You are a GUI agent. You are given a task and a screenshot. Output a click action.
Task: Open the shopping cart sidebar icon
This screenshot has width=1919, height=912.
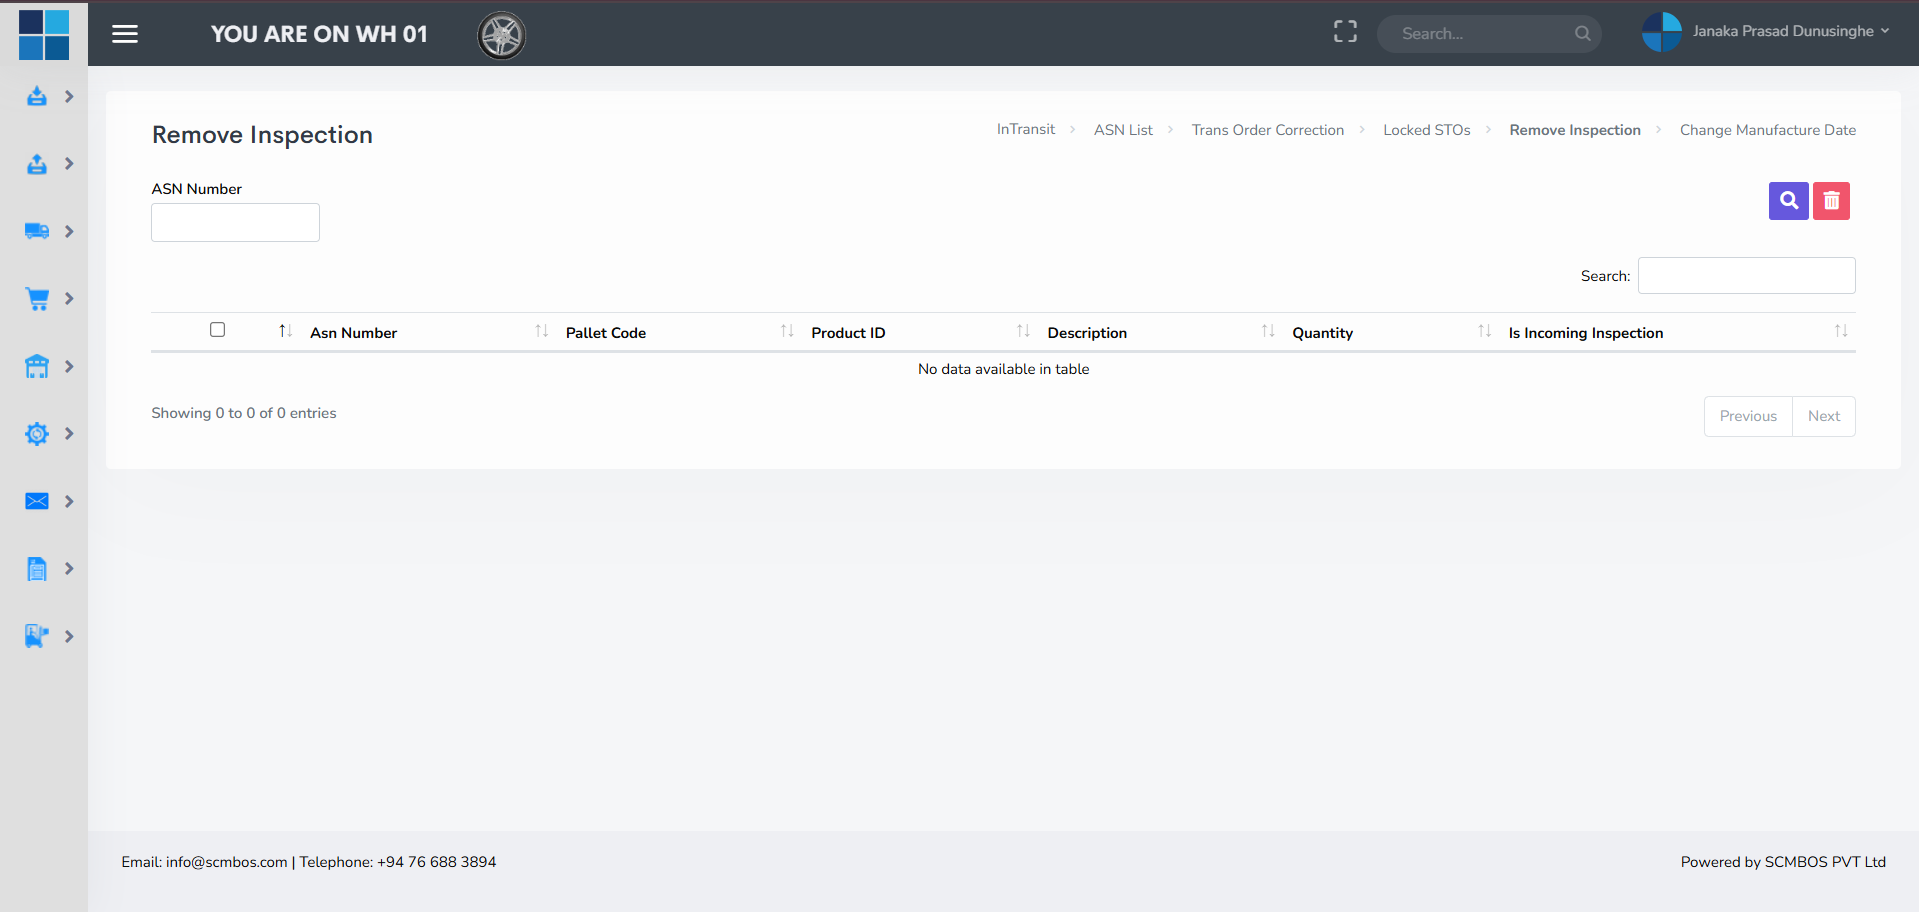tap(37, 299)
